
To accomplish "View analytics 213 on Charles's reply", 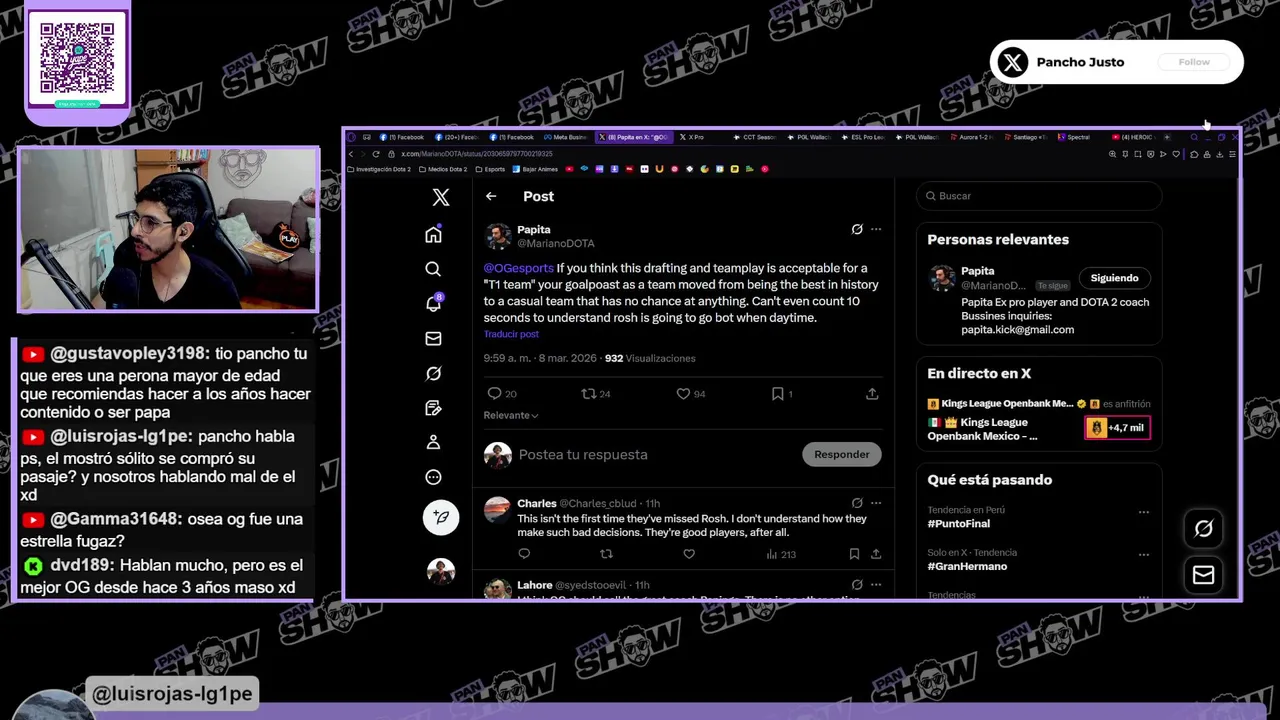I will (781, 554).
